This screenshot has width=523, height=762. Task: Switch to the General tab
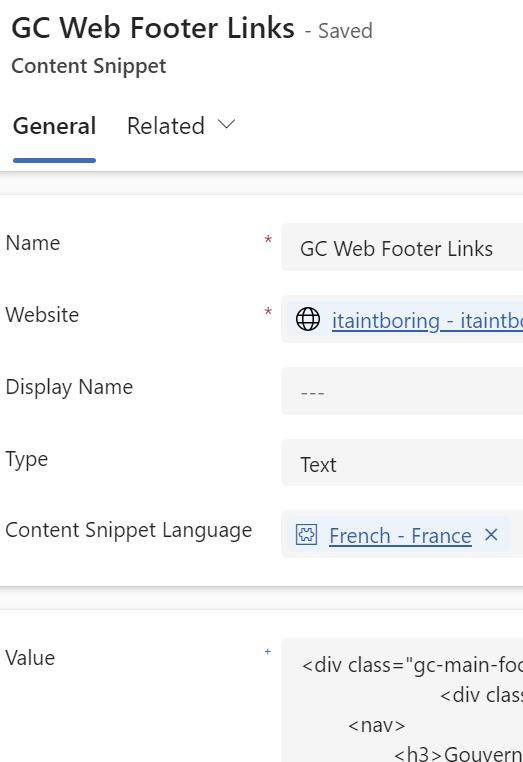(54, 126)
